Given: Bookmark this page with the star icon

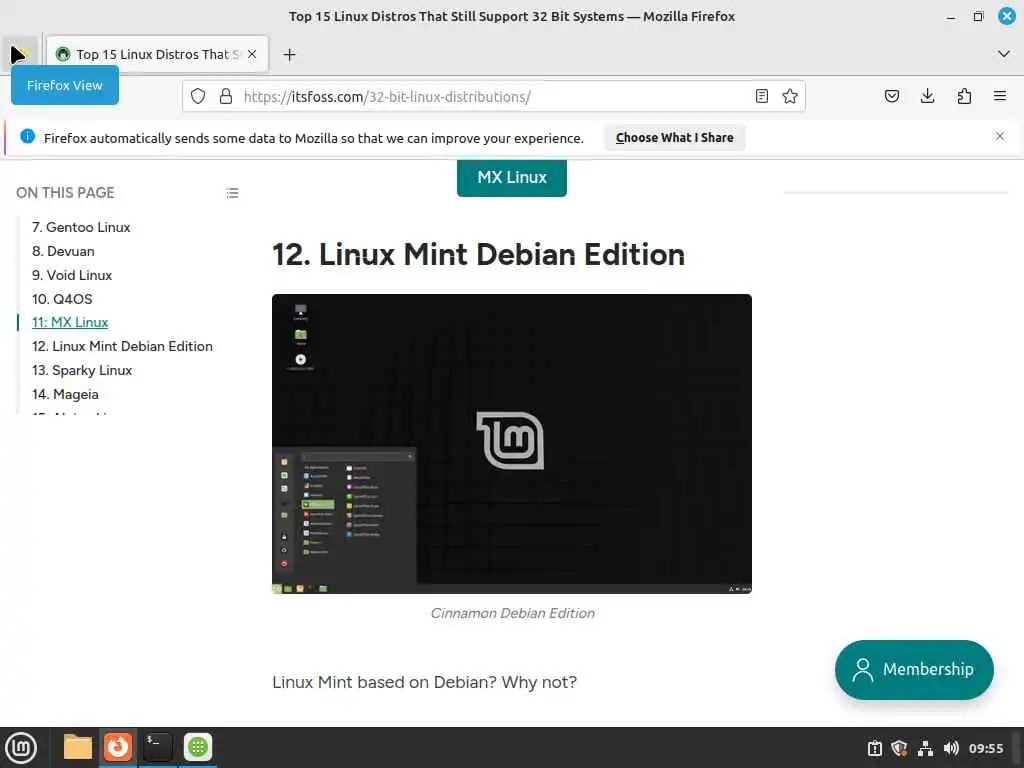Looking at the screenshot, I should point(790,97).
